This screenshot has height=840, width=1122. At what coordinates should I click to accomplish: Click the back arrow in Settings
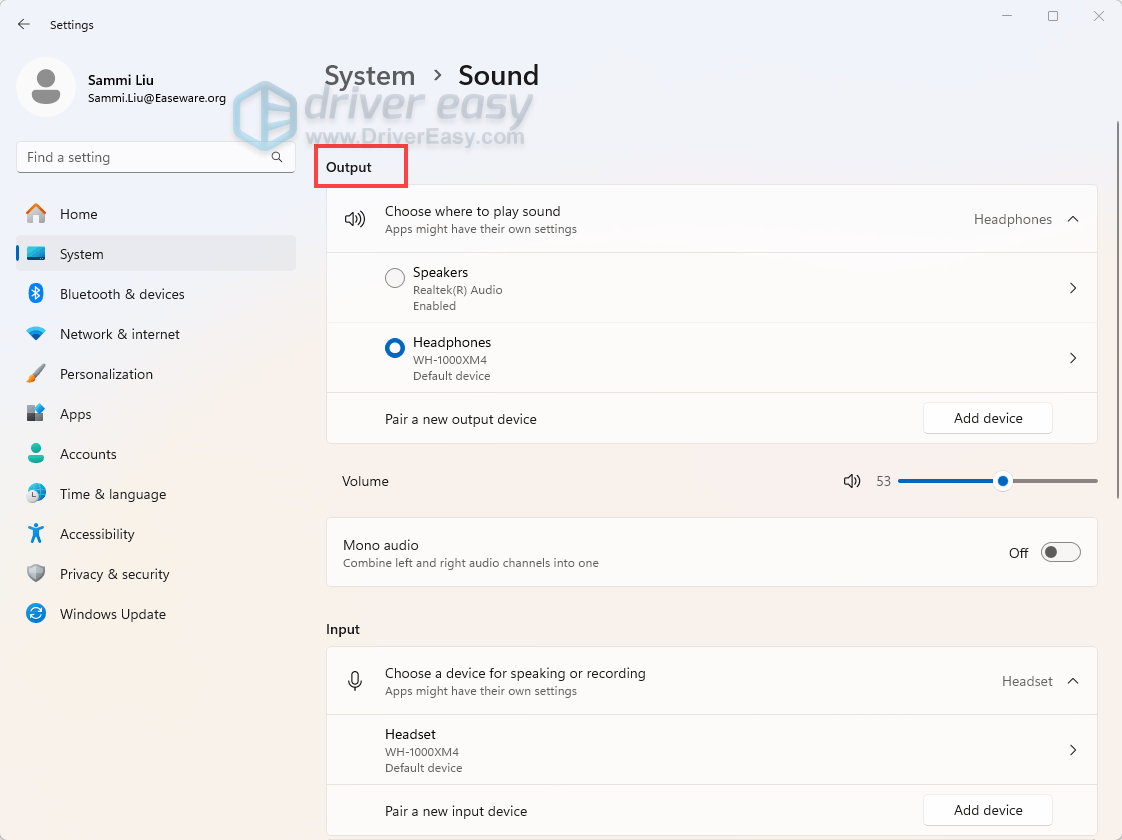point(23,24)
